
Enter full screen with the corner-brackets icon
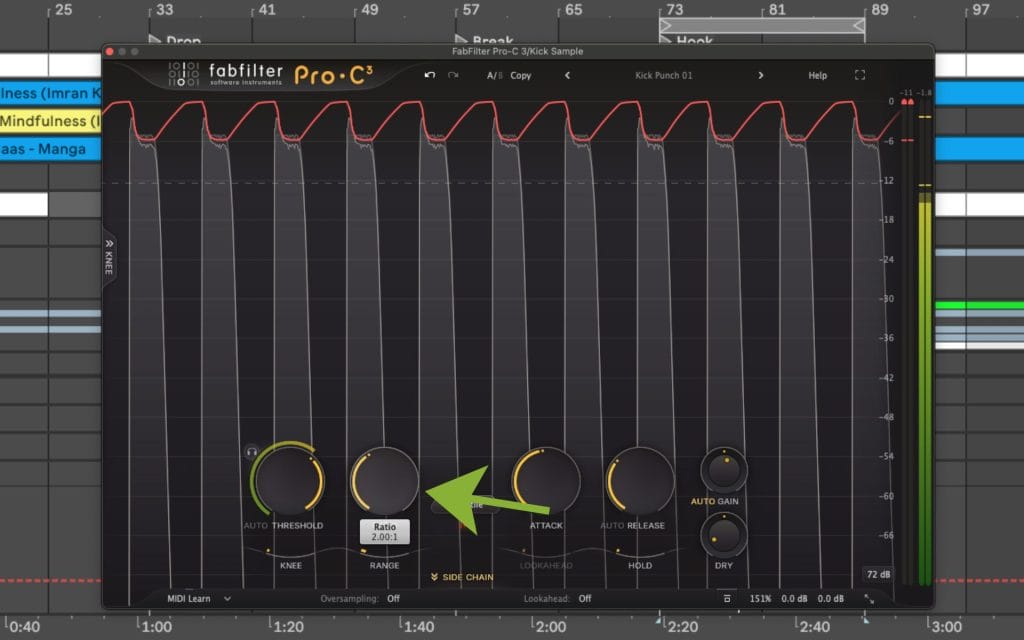[860, 75]
